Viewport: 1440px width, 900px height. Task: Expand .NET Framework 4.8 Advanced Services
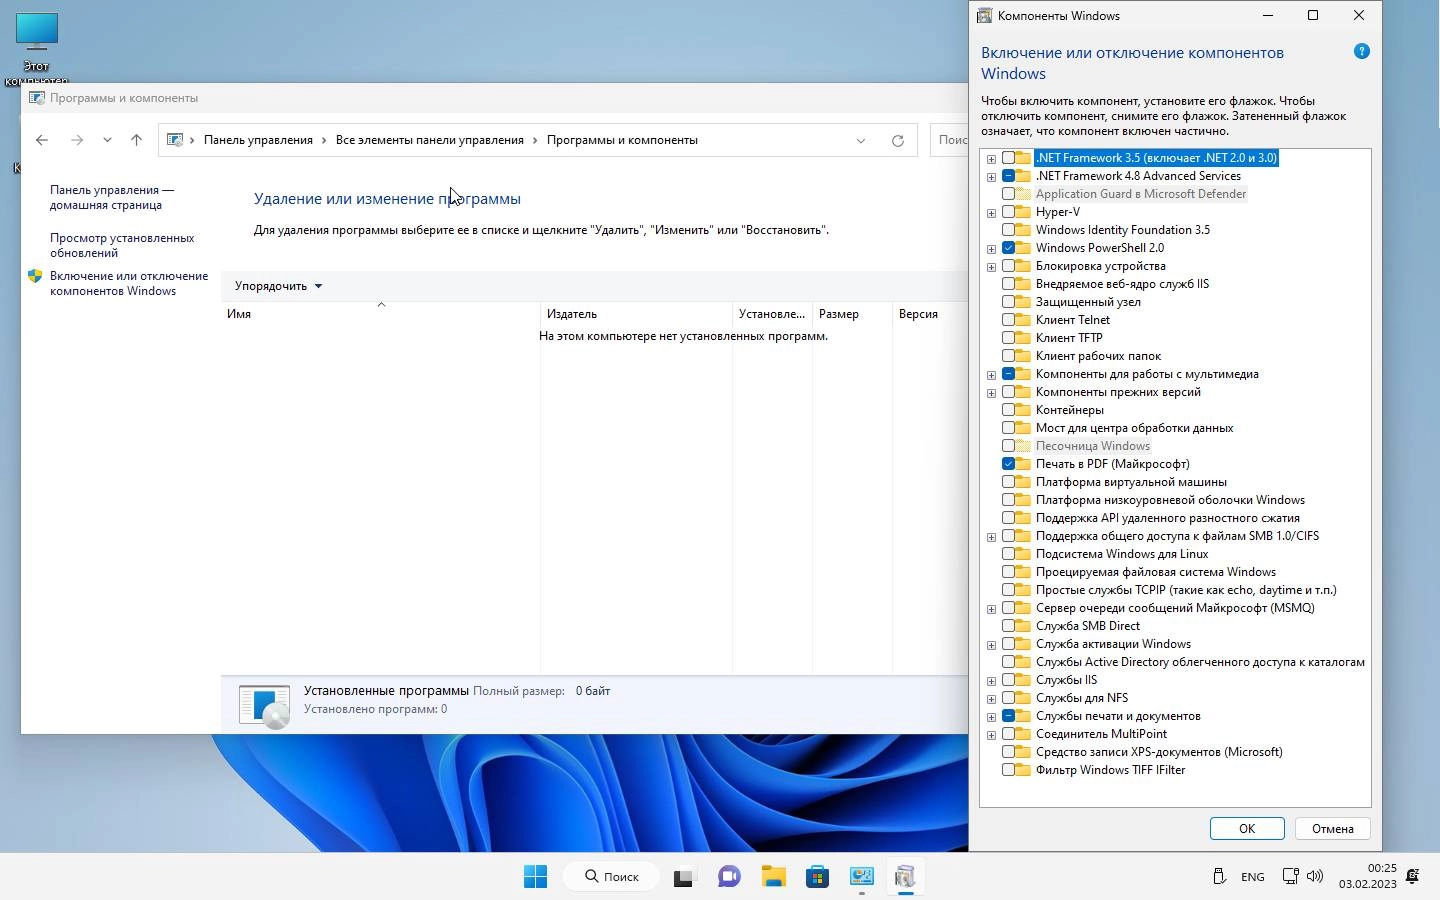pyautogui.click(x=991, y=176)
